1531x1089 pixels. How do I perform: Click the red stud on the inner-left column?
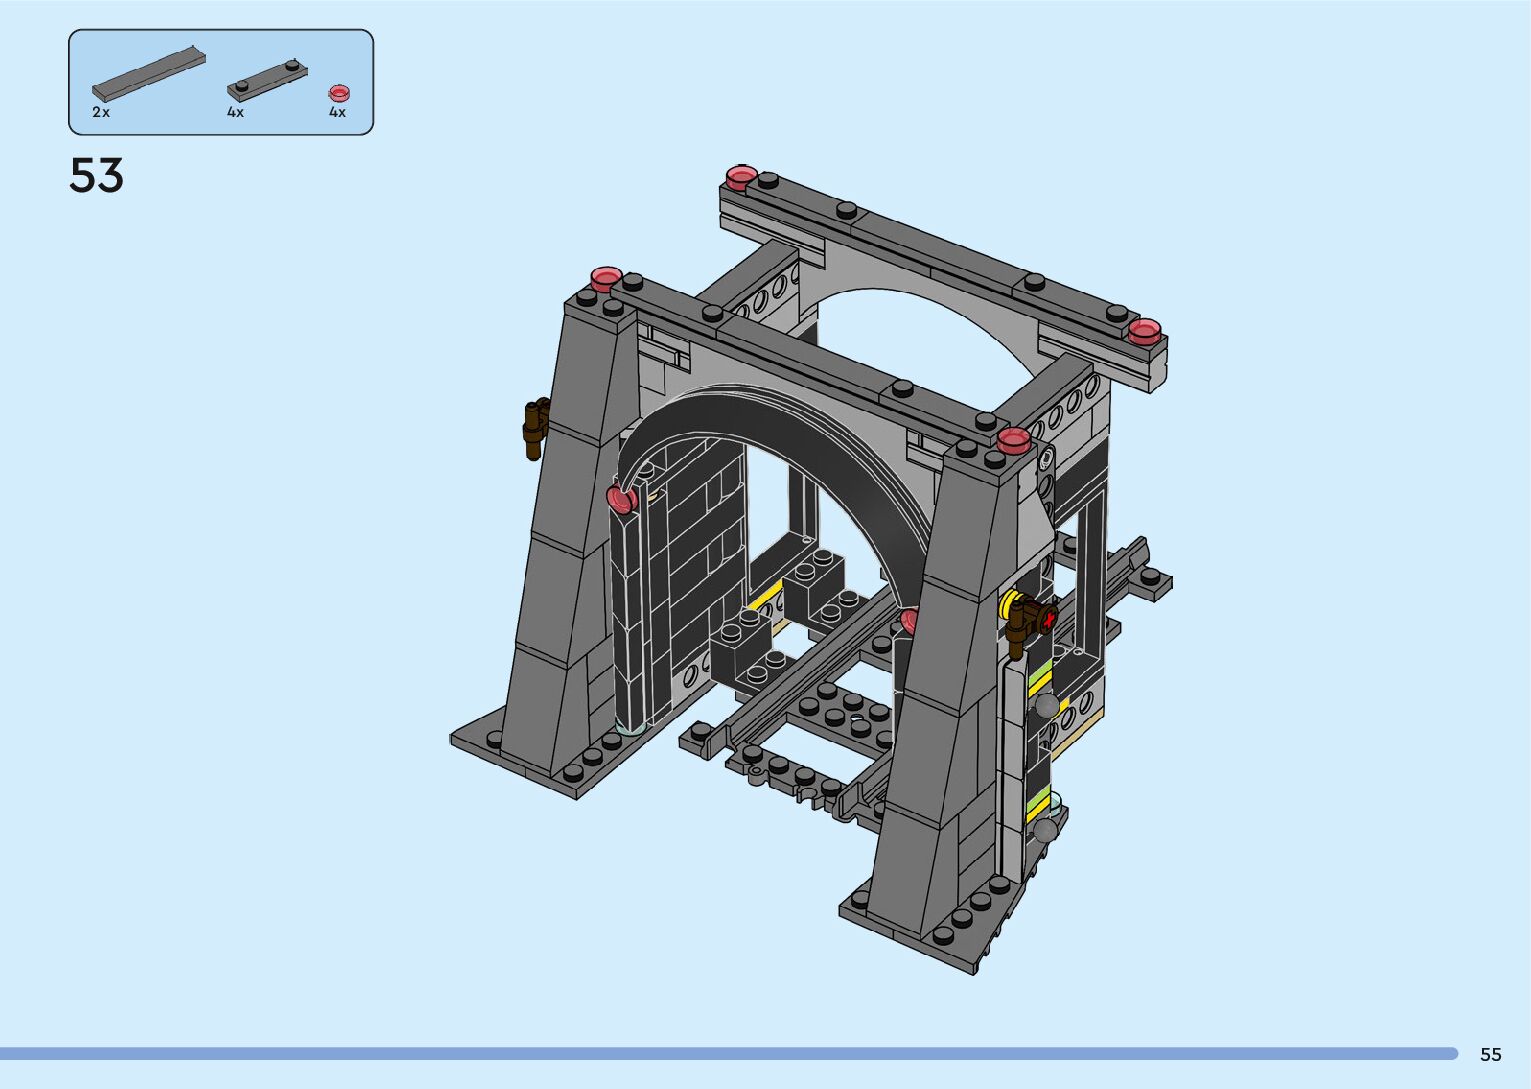(621, 497)
